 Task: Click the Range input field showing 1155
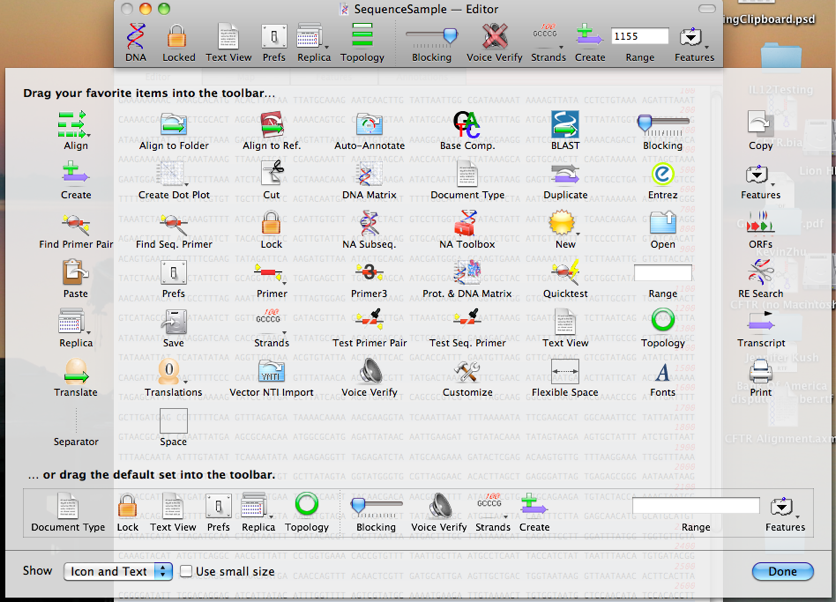(638, 33)
